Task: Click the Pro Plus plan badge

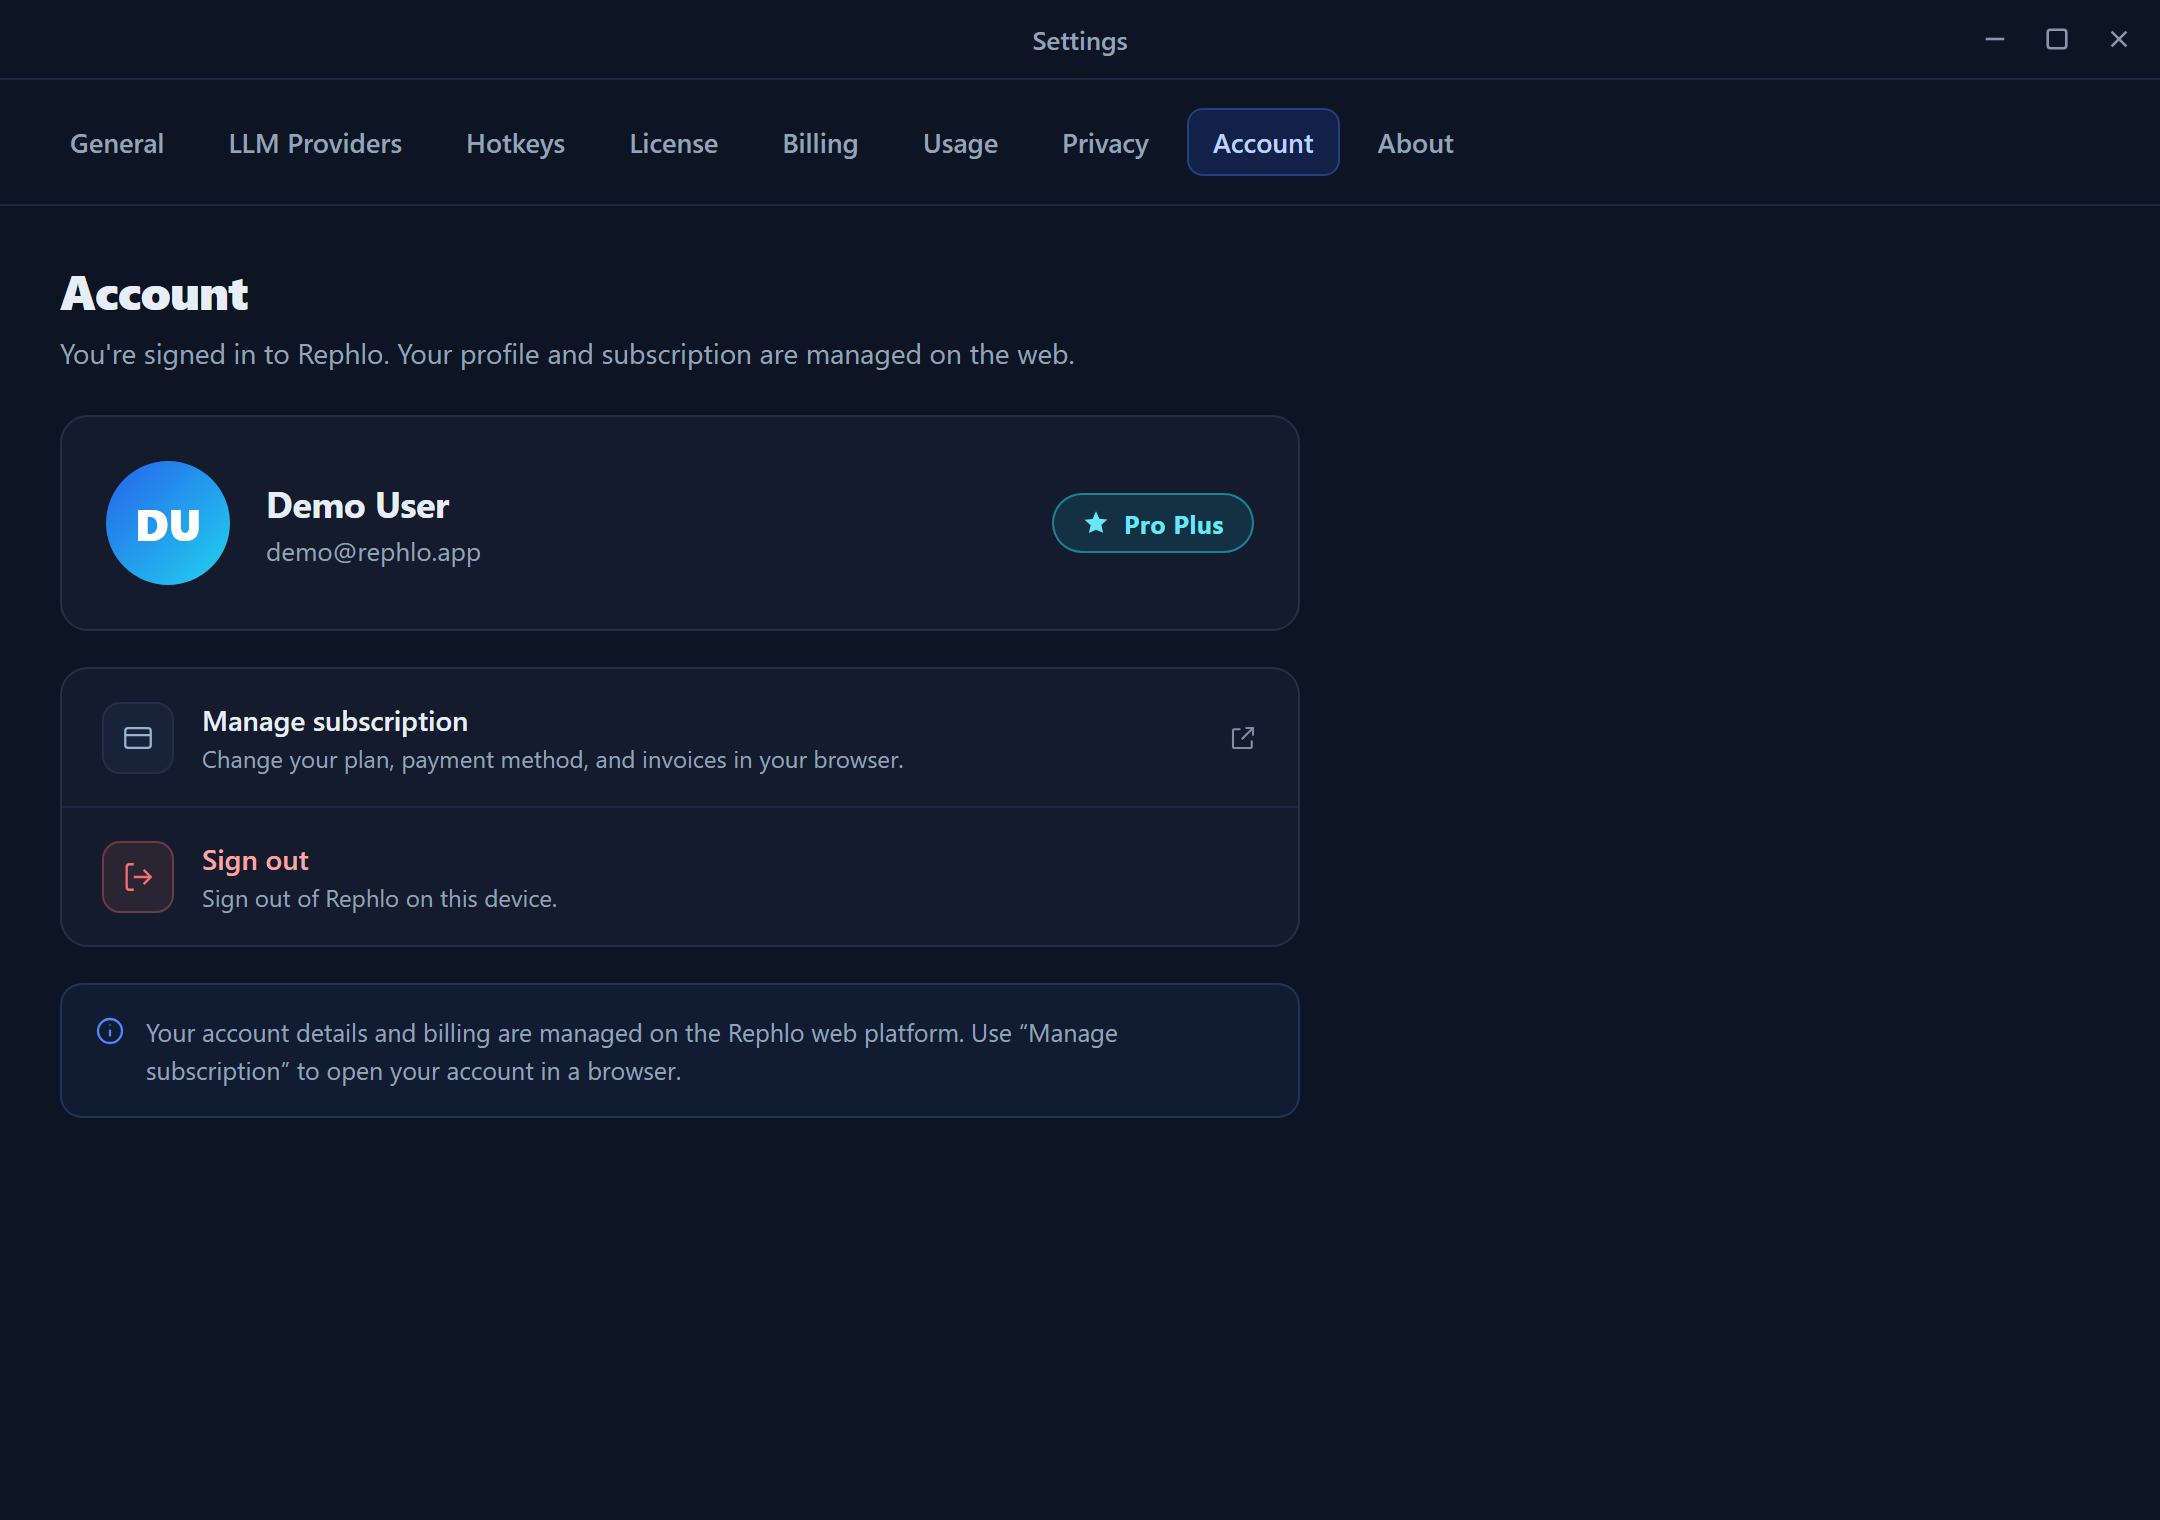Action: (x=1152, y=523)
